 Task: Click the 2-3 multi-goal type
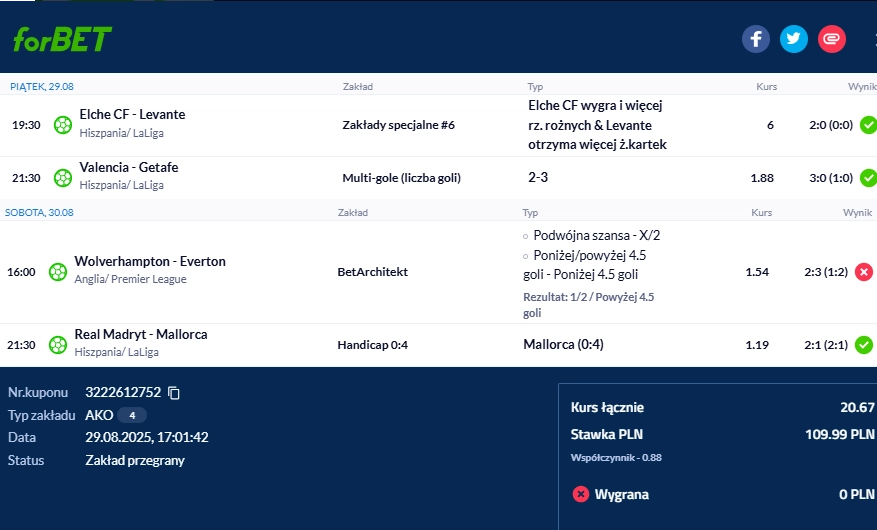[538, 177]
